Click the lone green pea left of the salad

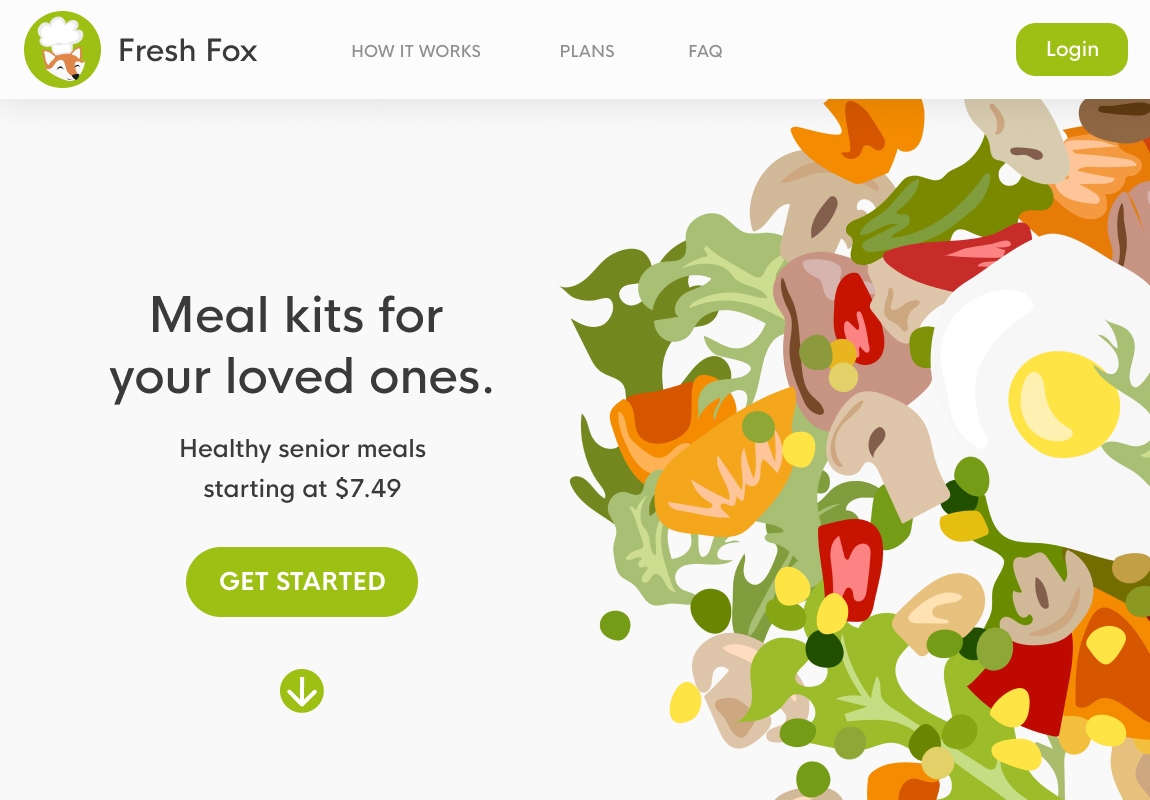615,625
